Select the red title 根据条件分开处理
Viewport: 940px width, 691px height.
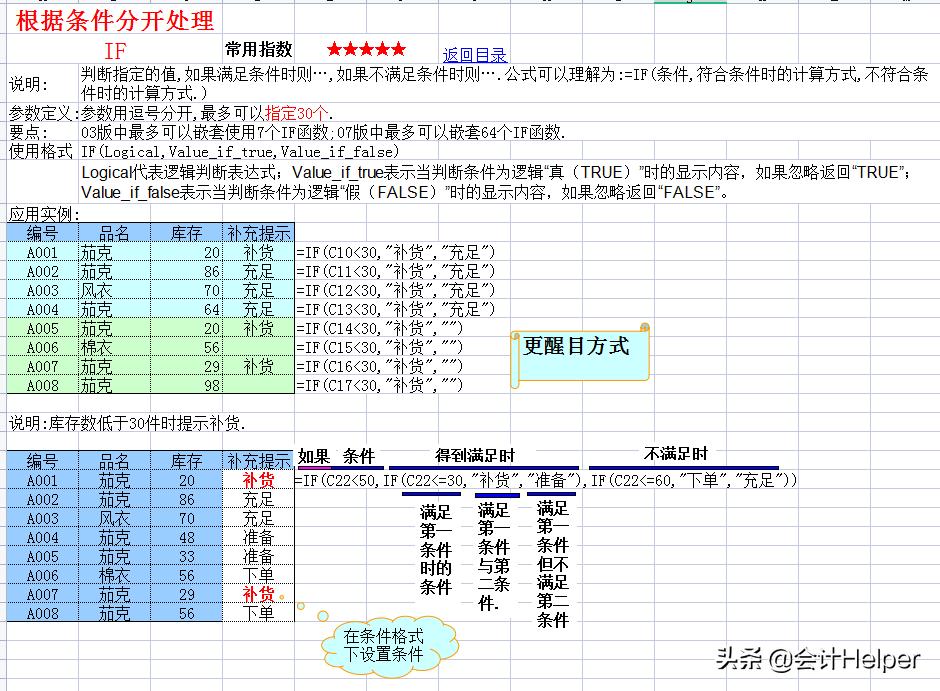click(x=115, y=20)
